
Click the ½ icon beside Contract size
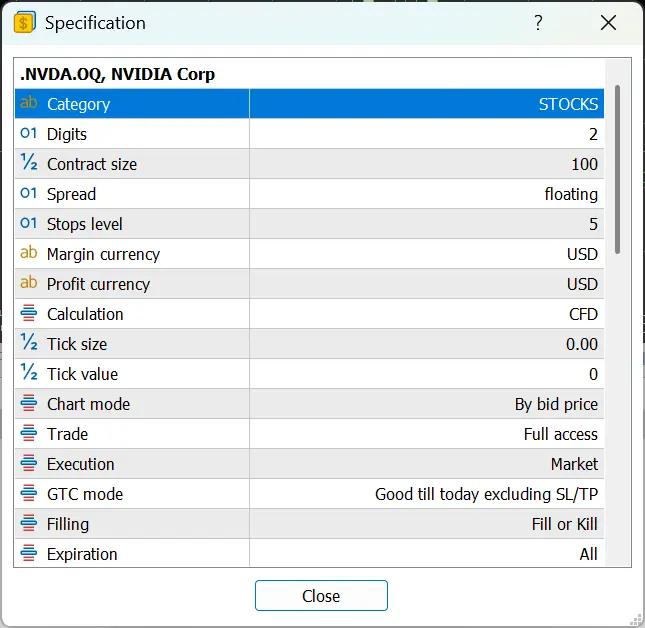[28, 162]
